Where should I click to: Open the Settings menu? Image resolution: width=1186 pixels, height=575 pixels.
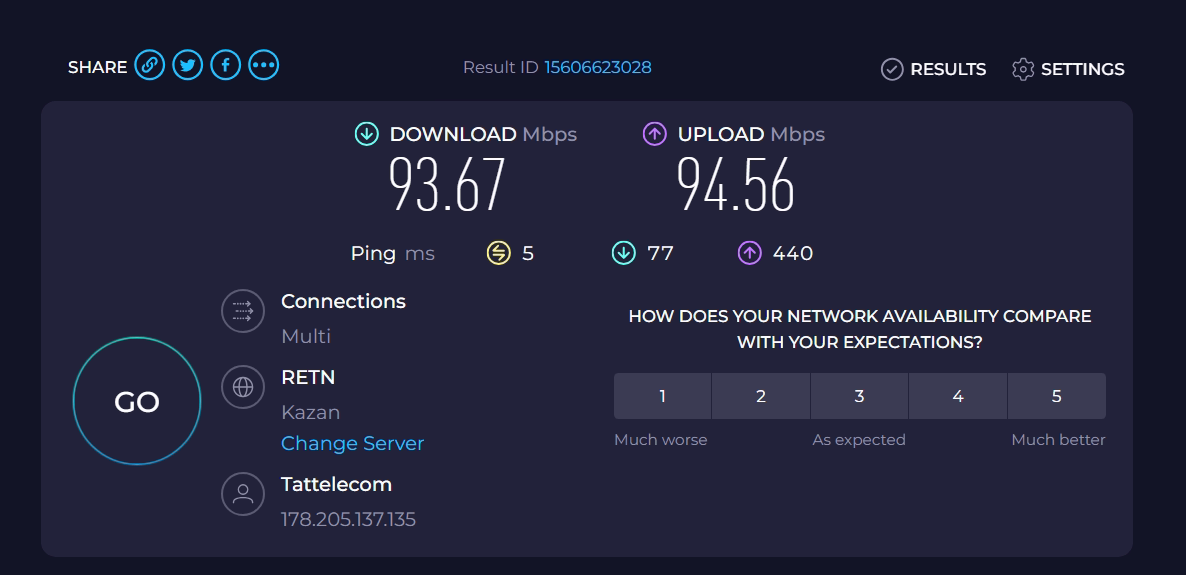[x=1068, y=69]
